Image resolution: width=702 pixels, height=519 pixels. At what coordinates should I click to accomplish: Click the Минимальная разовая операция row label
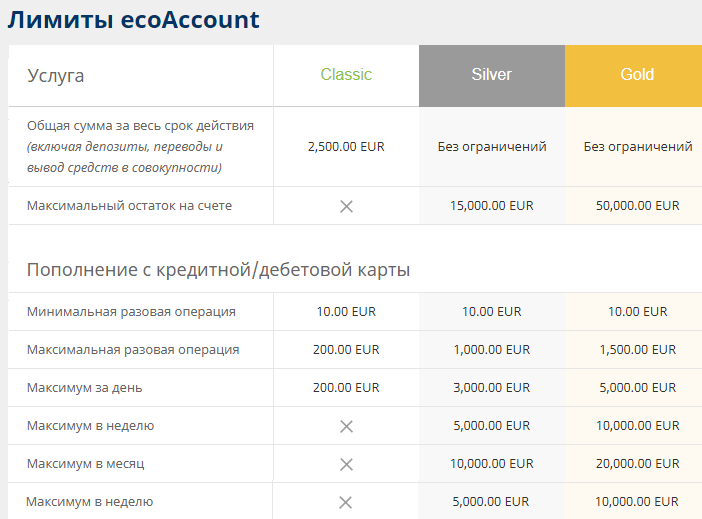(x=131, y=312)
